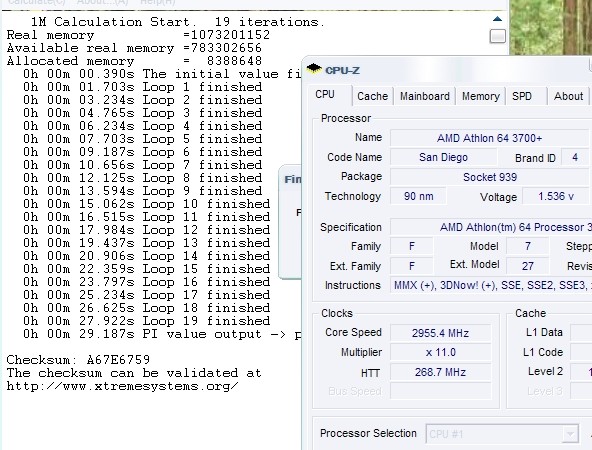
Task: Open the Processor Selection CPU #1 dropdown
Action: coord(502,434)
